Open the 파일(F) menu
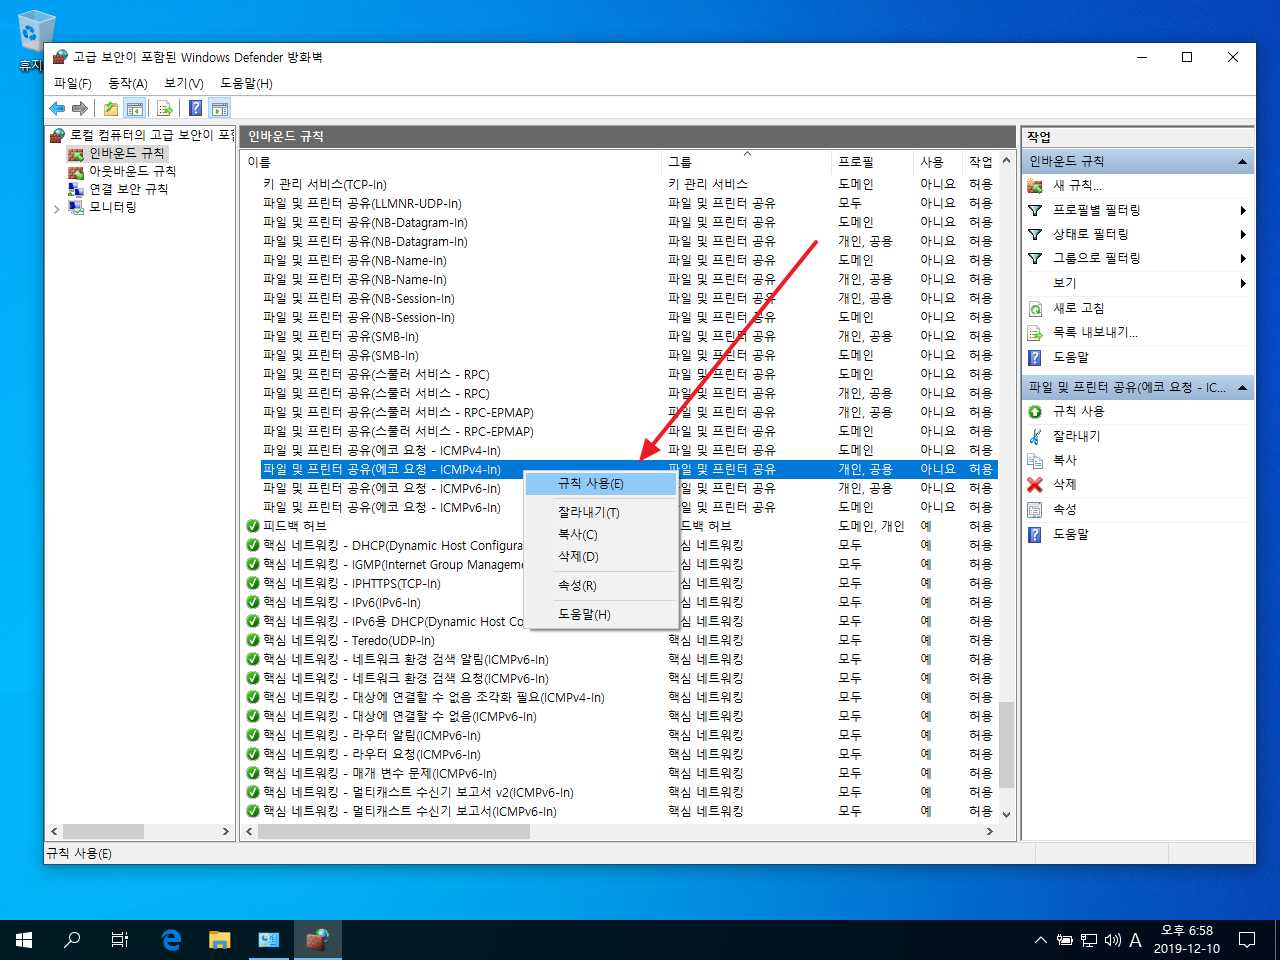This screenshot has width=1280, height=960. [x=73, y=84]
